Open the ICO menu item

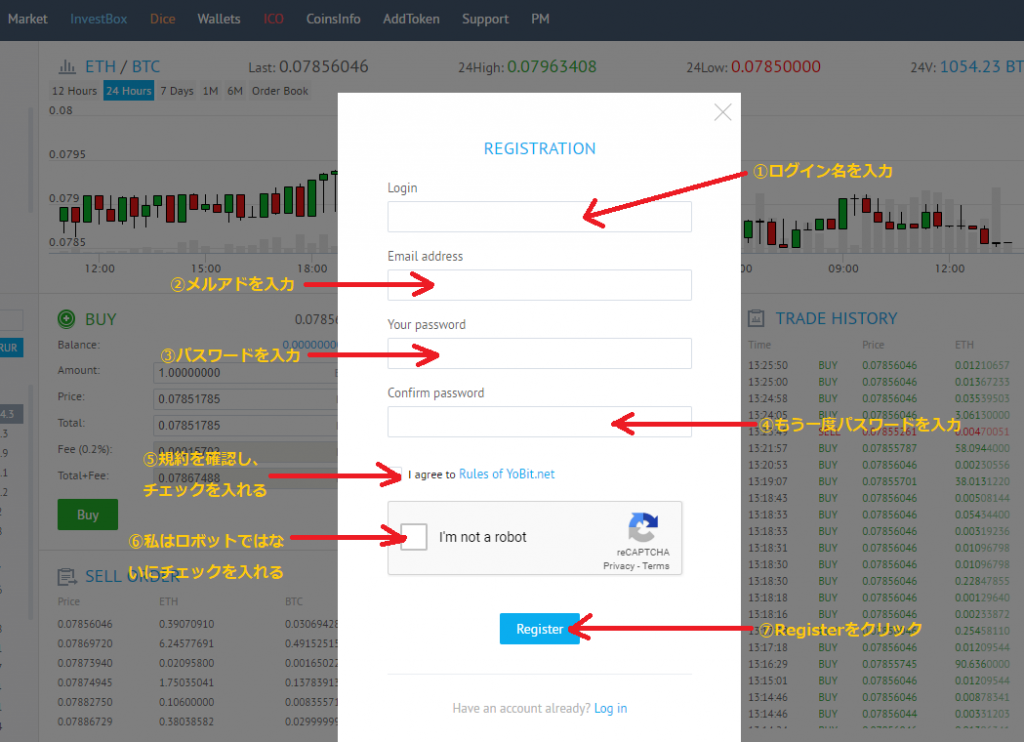pos(273,19)
